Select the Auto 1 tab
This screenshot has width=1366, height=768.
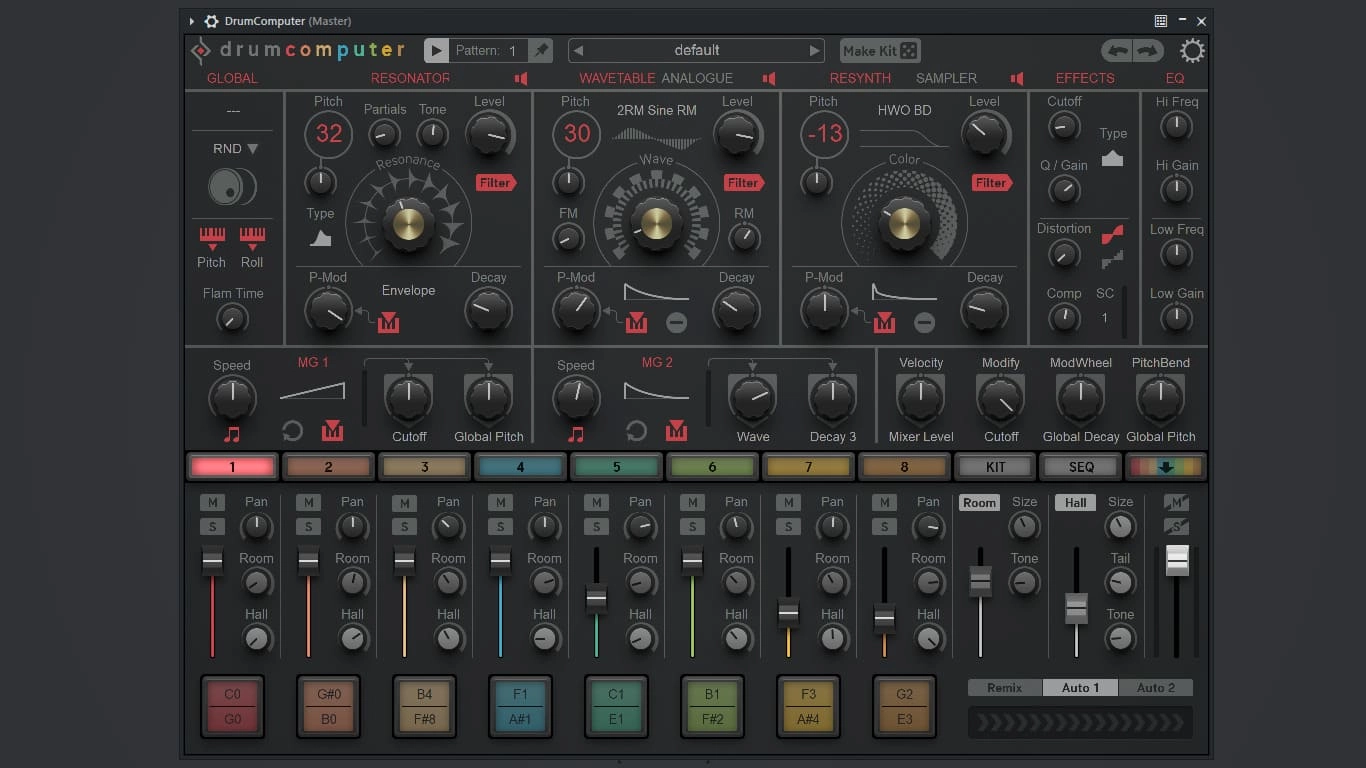tap(1080, 687)
